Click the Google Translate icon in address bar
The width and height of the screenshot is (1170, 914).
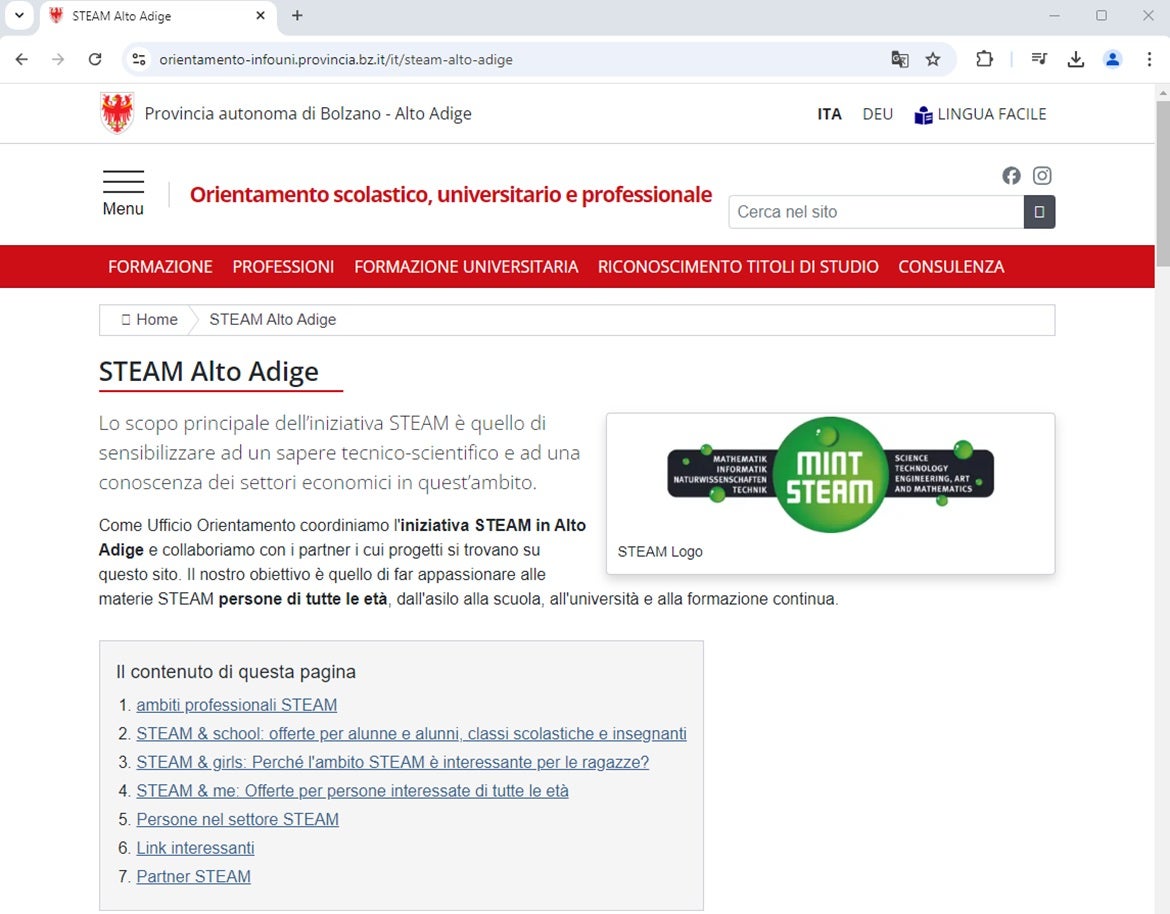pos(899,59)
